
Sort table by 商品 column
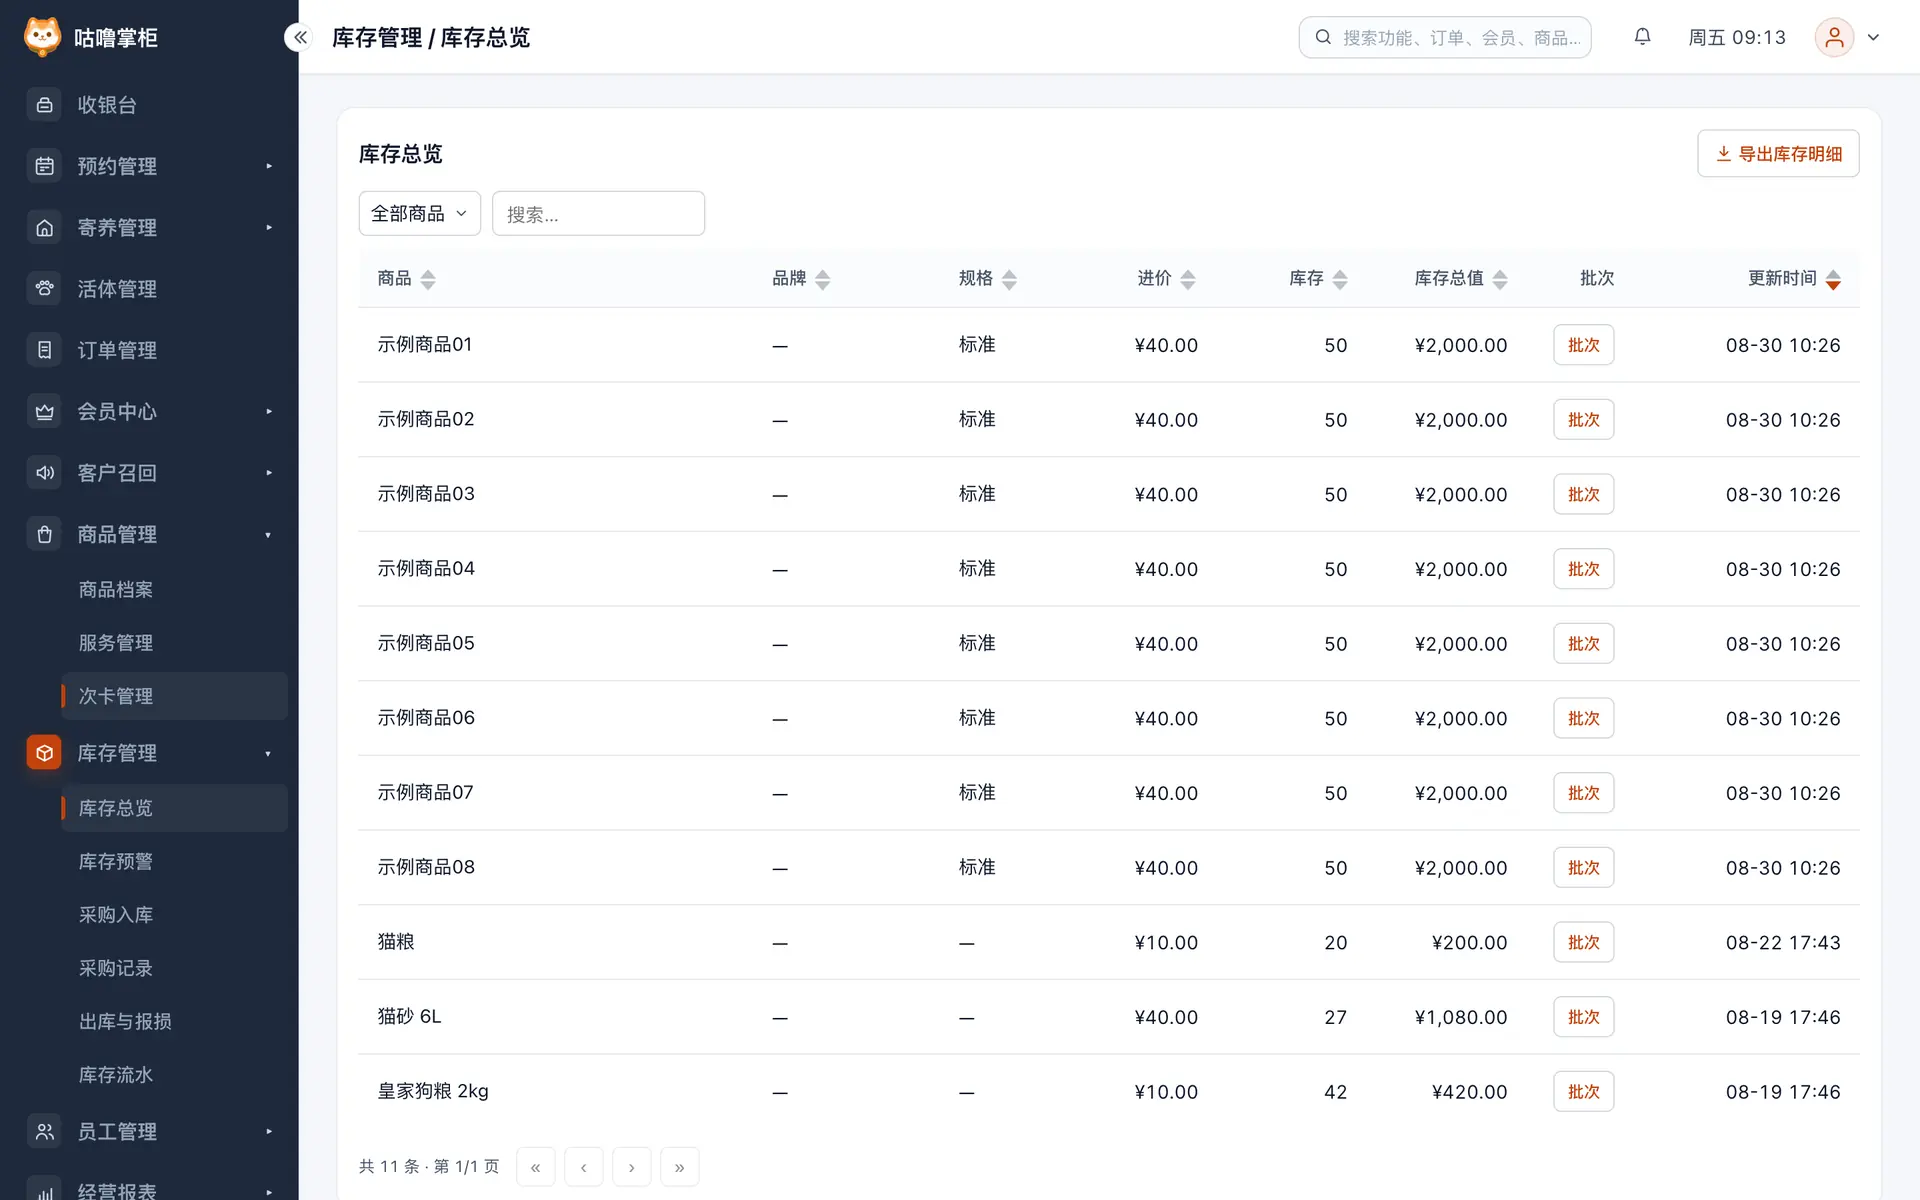(x=428, y=279)
